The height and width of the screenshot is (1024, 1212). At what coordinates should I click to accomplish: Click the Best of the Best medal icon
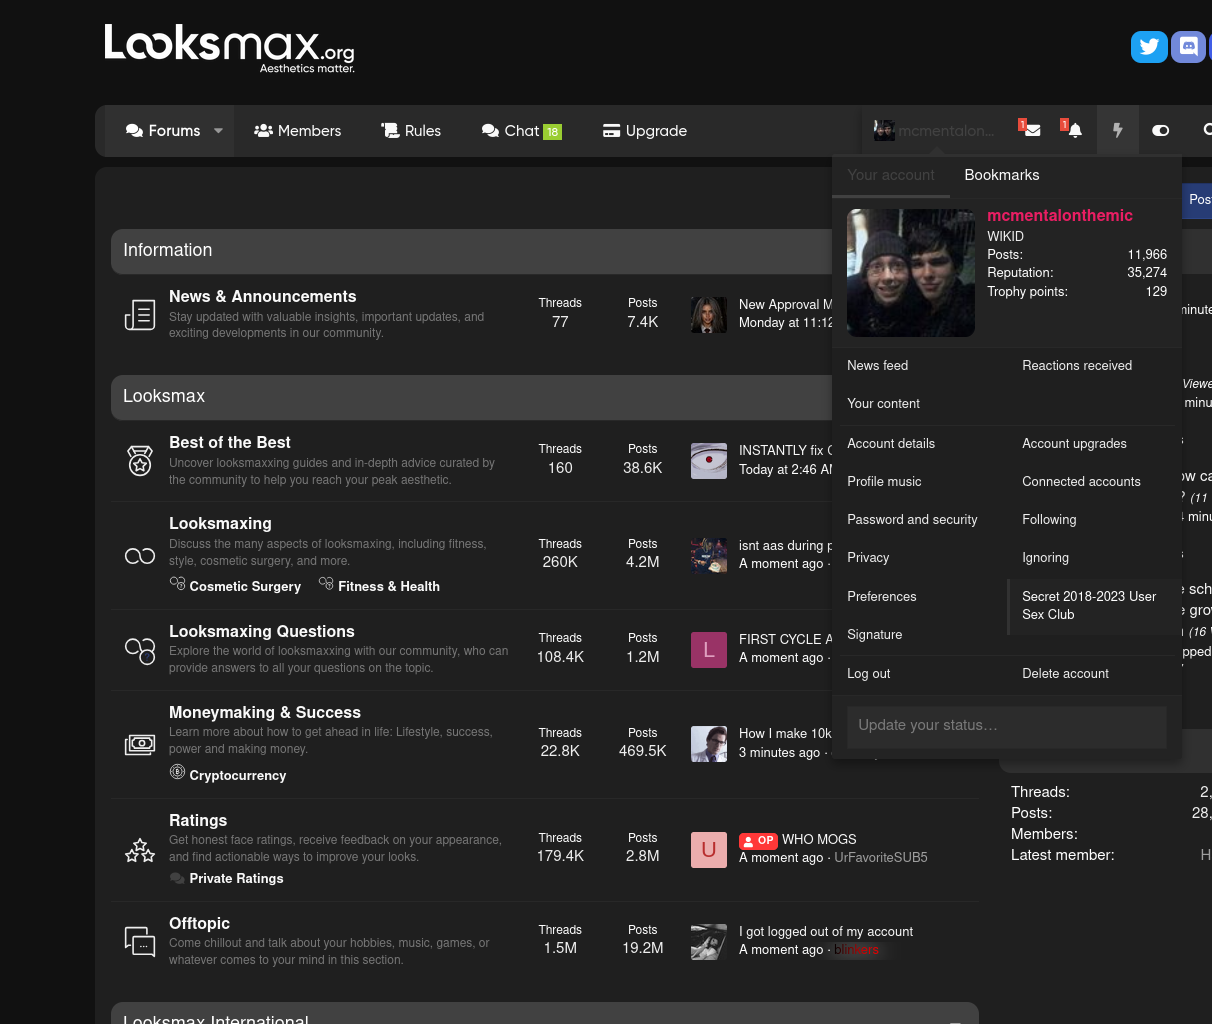coord(140,461)
